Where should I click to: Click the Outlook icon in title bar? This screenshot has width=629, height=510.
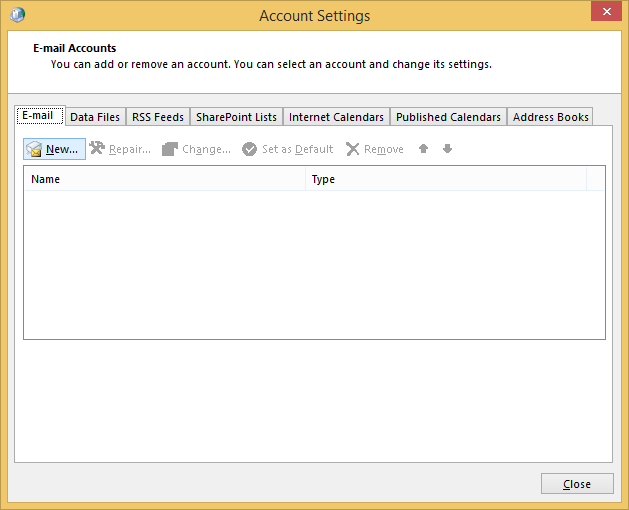pyautogui.click(x=18, y=15)
